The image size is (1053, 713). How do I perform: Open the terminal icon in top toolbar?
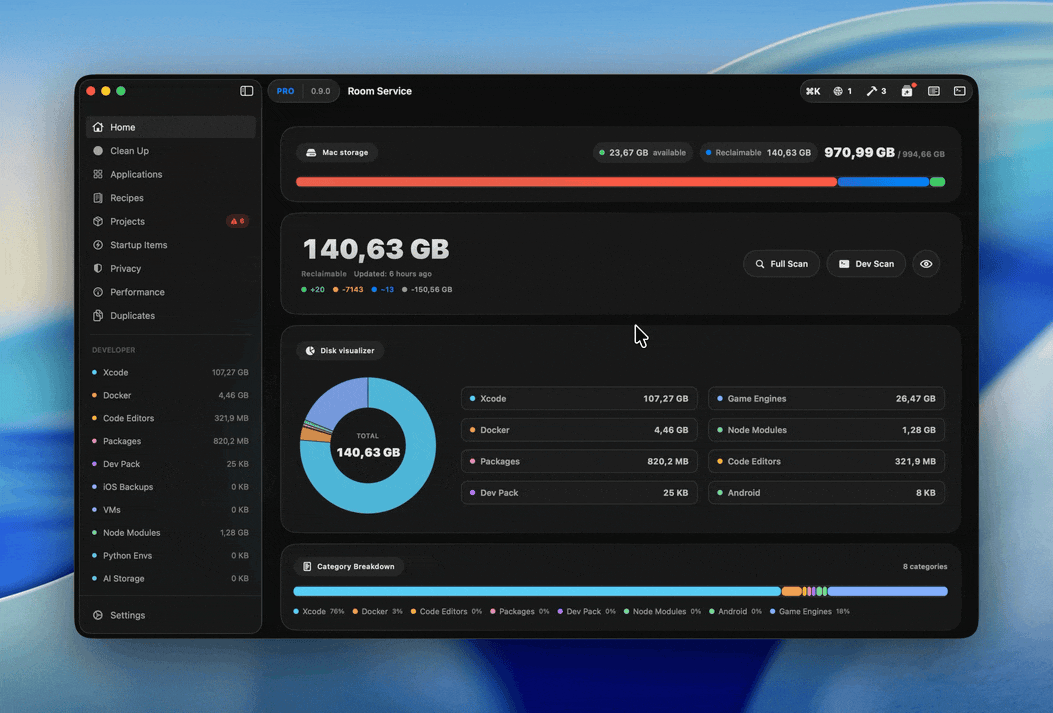tap(960, 91)
